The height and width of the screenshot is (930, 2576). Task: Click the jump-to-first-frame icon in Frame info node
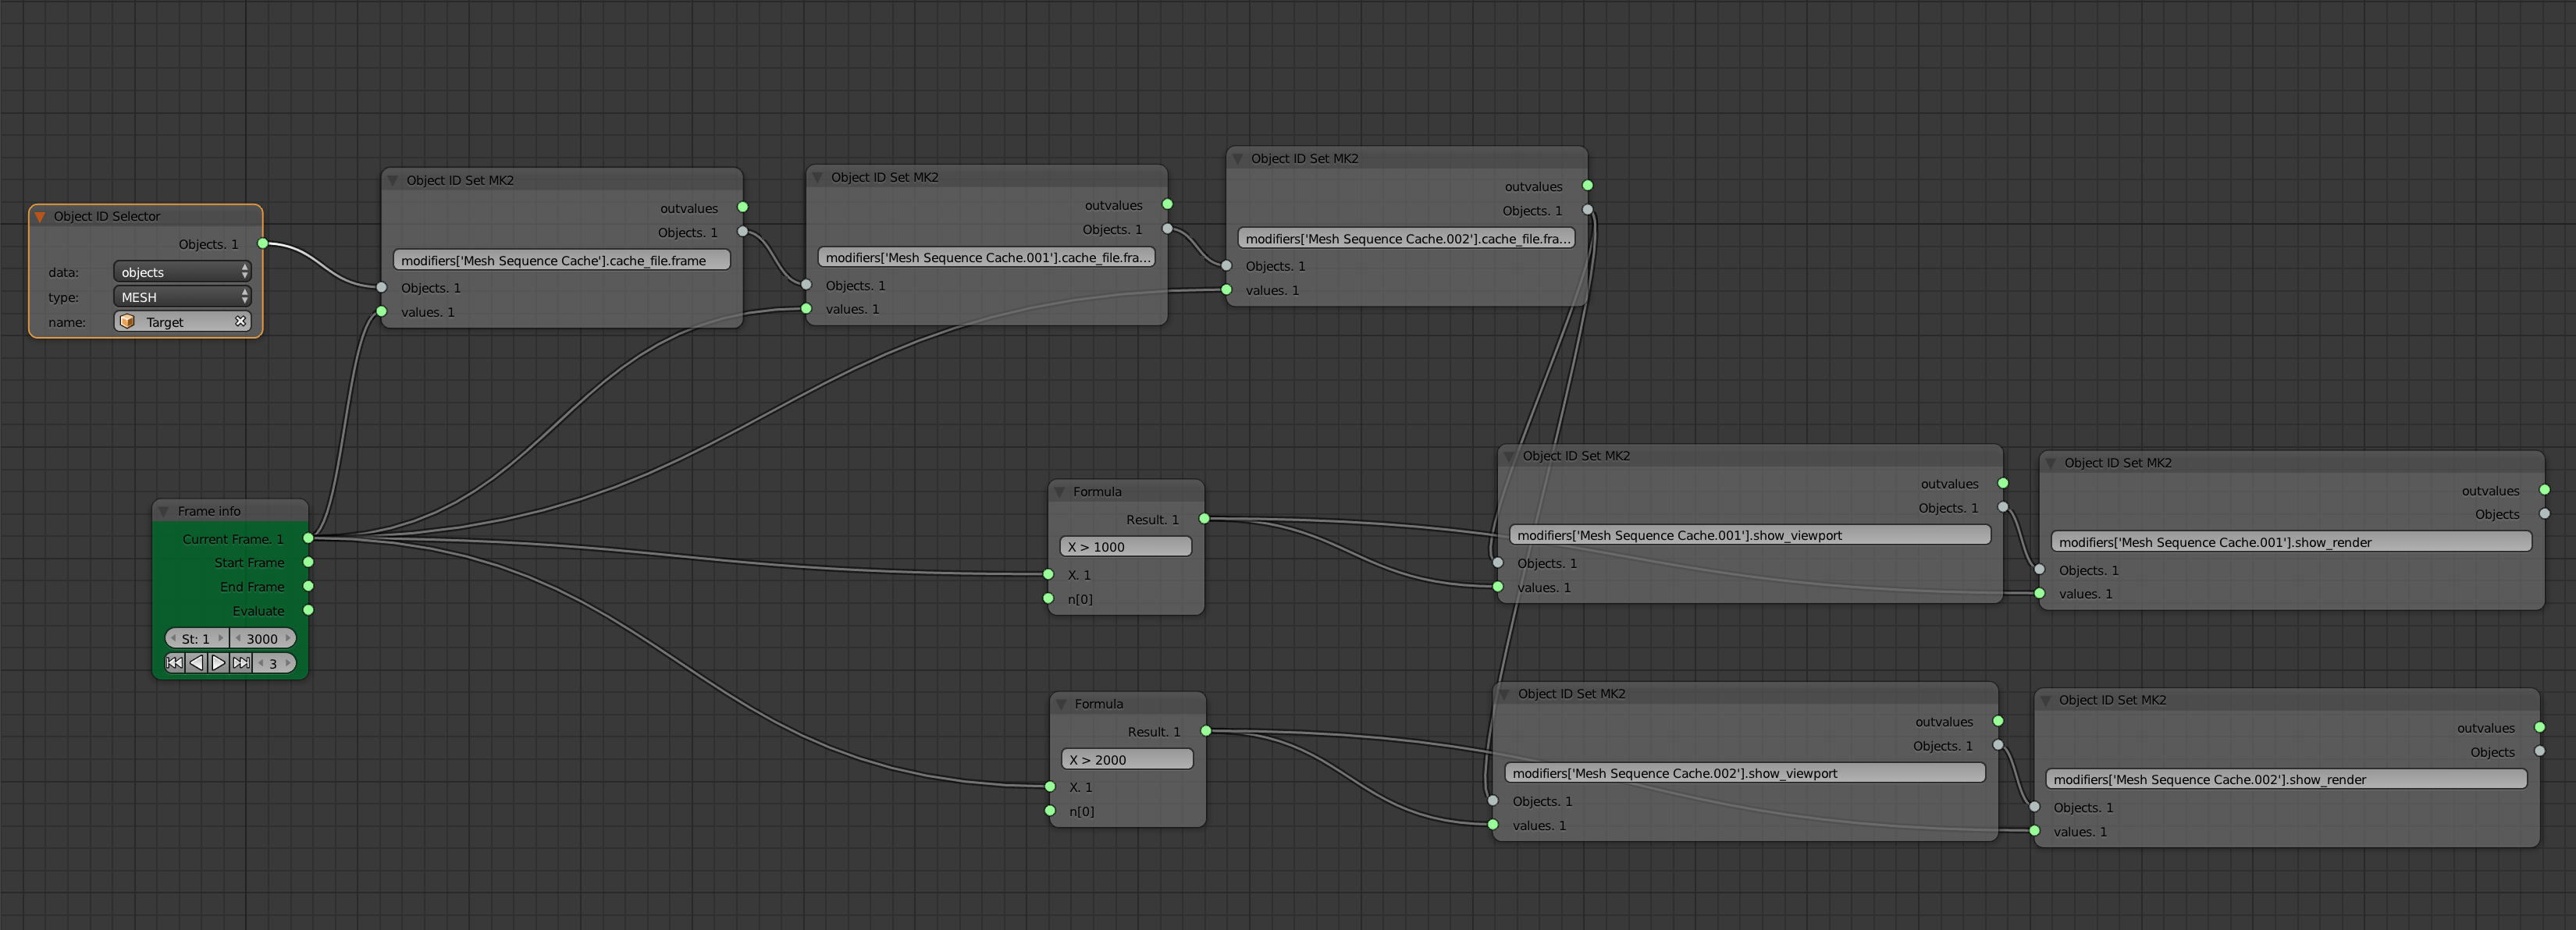coord(174,662)
